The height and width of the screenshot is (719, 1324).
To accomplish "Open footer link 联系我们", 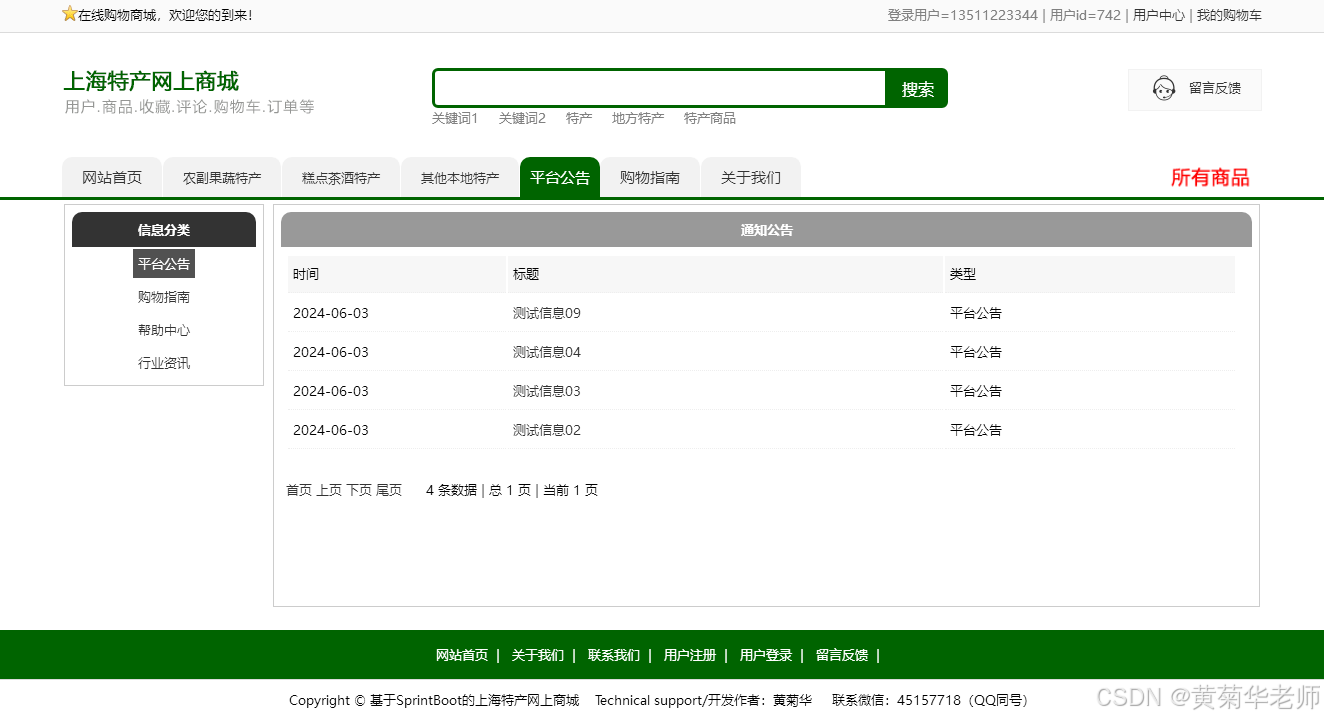I will click(614, 655).
